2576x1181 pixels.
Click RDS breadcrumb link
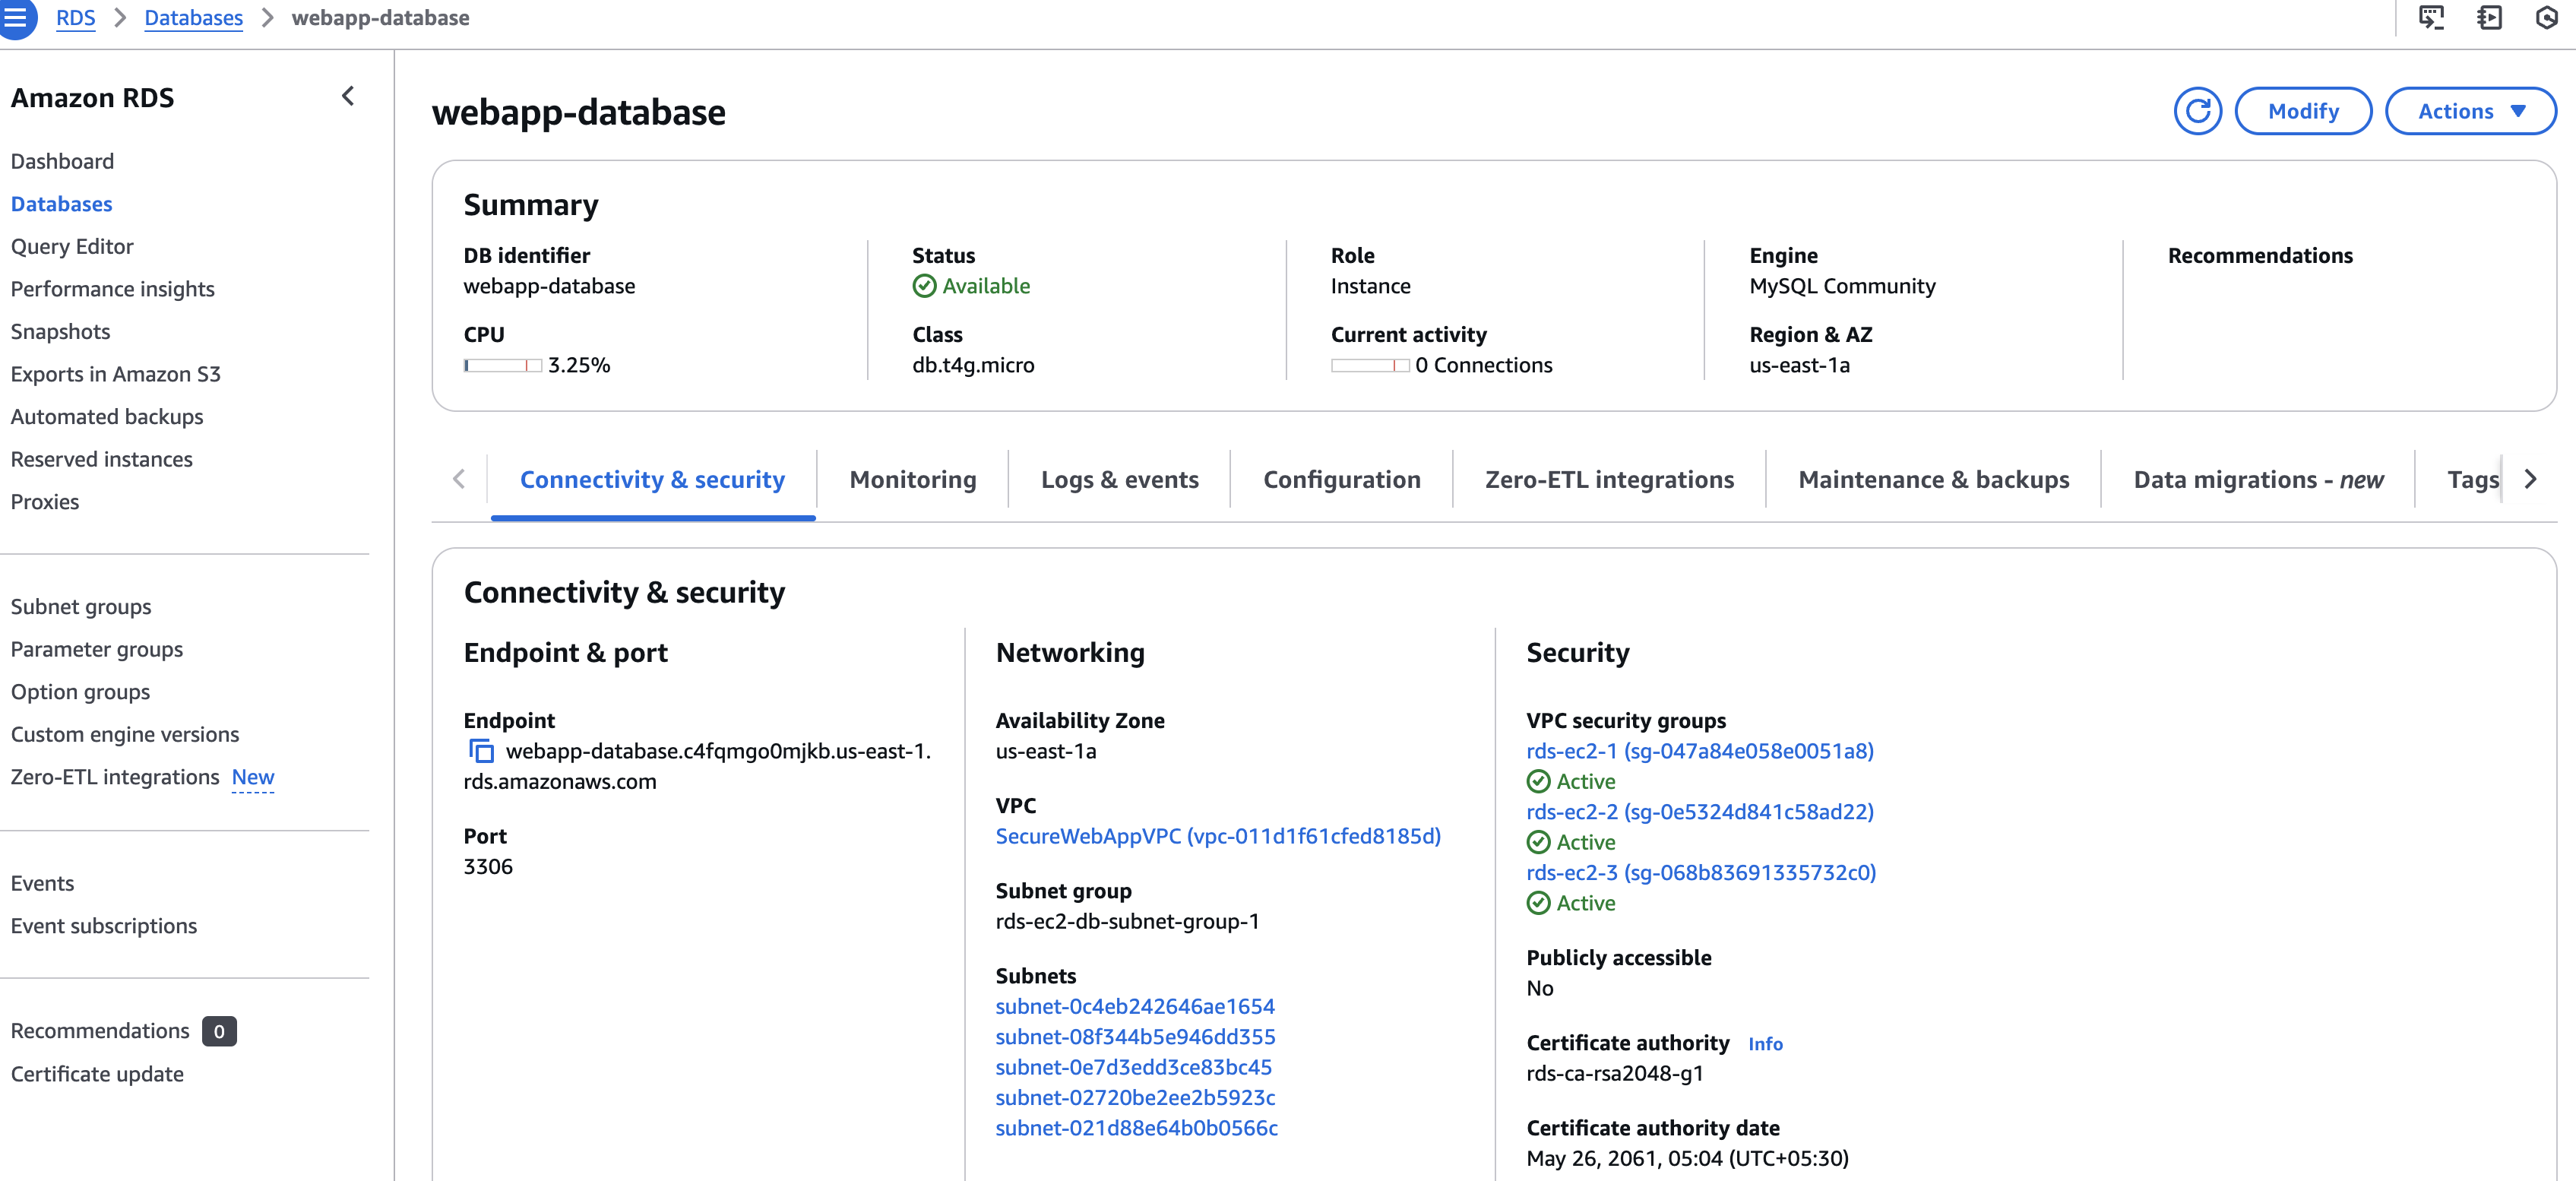75,17
